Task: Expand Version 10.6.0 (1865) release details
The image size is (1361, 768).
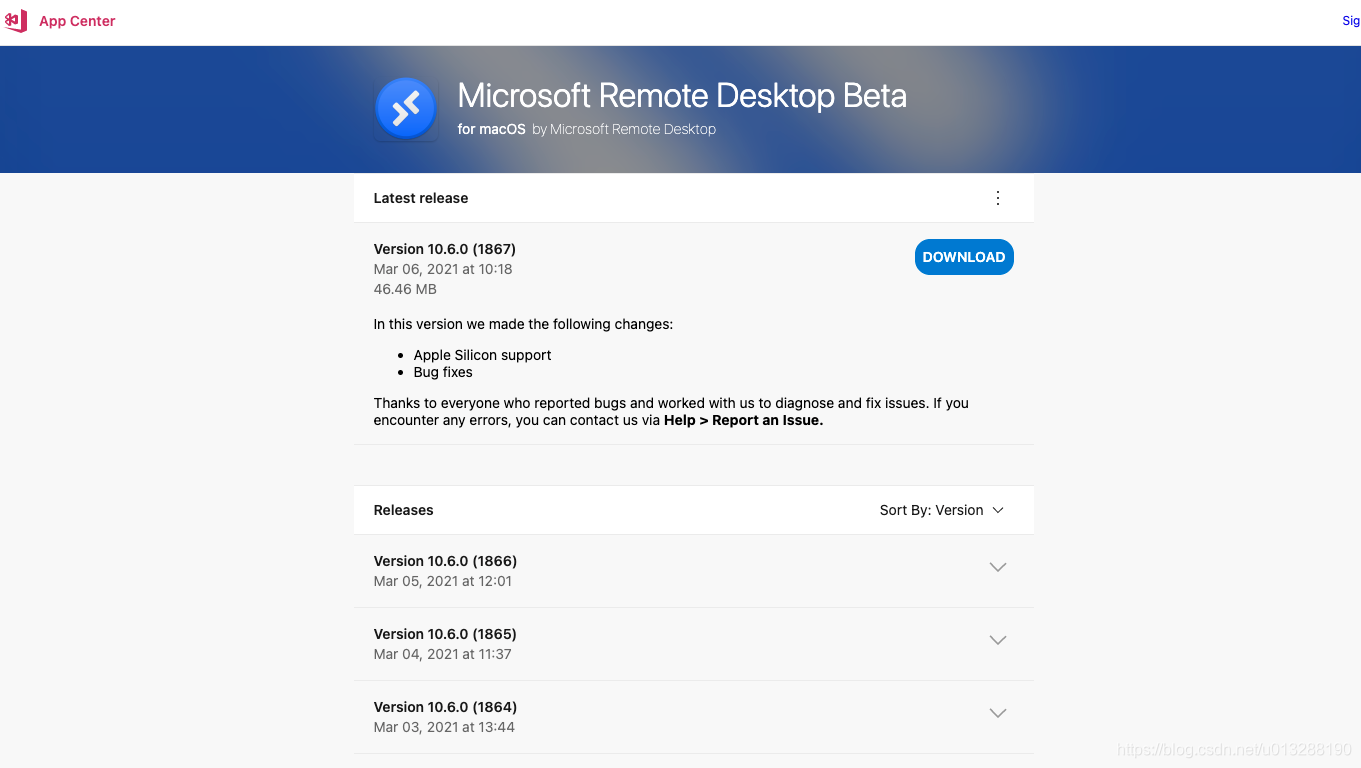Action: tap(997, 640)
